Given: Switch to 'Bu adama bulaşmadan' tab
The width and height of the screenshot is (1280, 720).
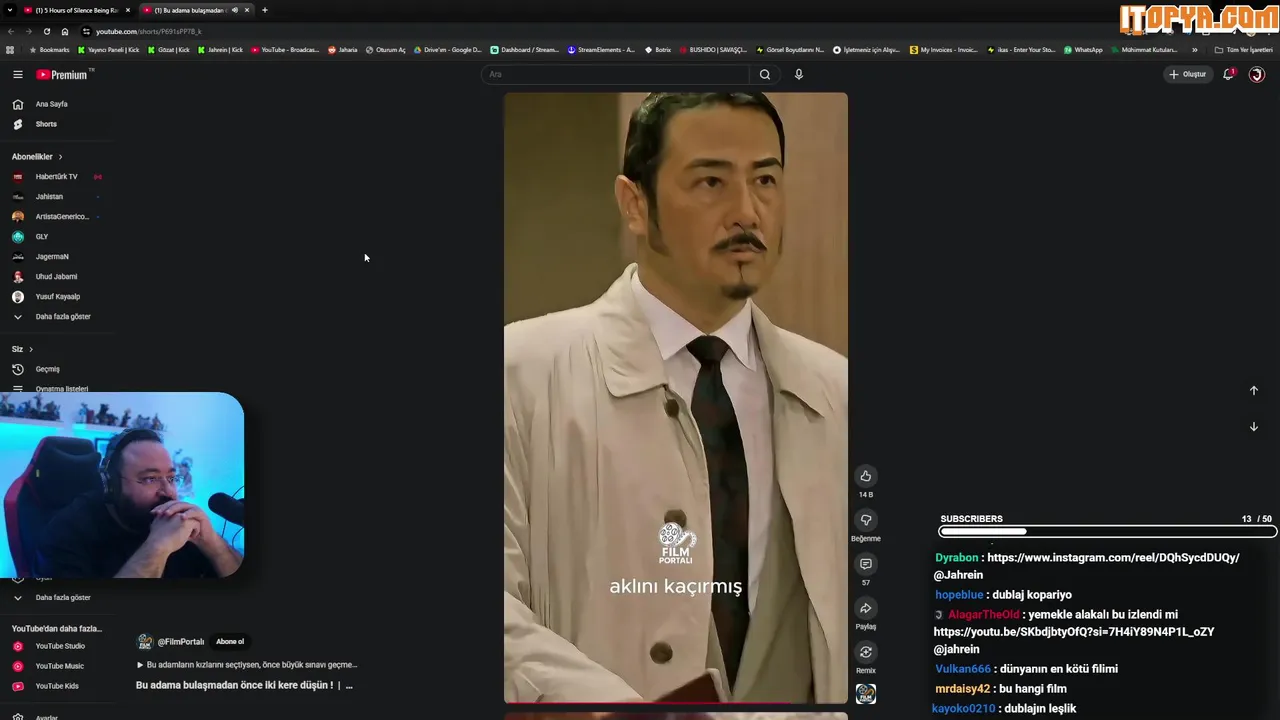Looking at the screenshot, I should pos(195,10).
